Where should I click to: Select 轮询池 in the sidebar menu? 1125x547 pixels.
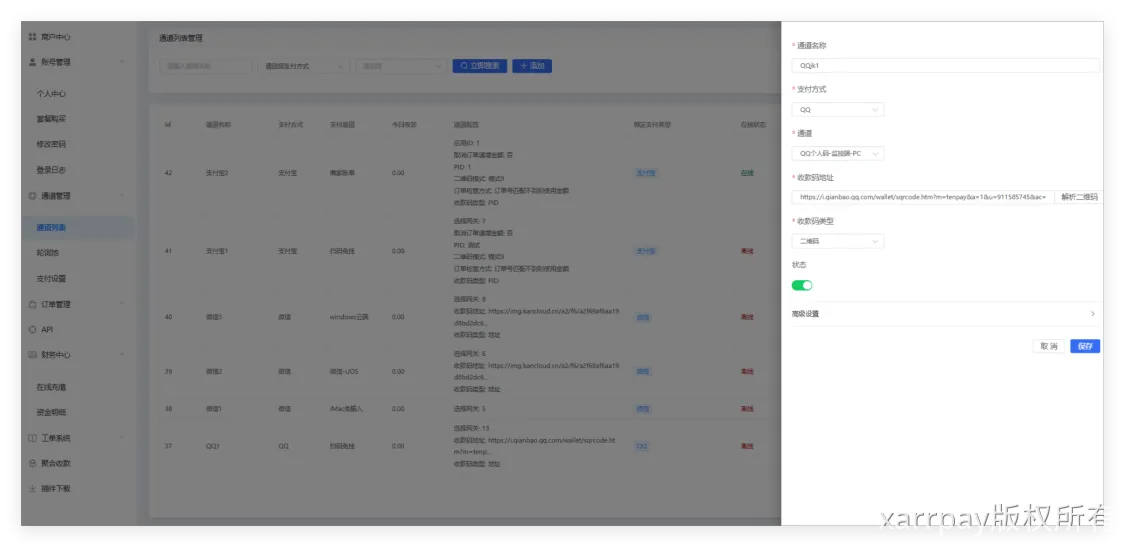[x=48, y=253]
